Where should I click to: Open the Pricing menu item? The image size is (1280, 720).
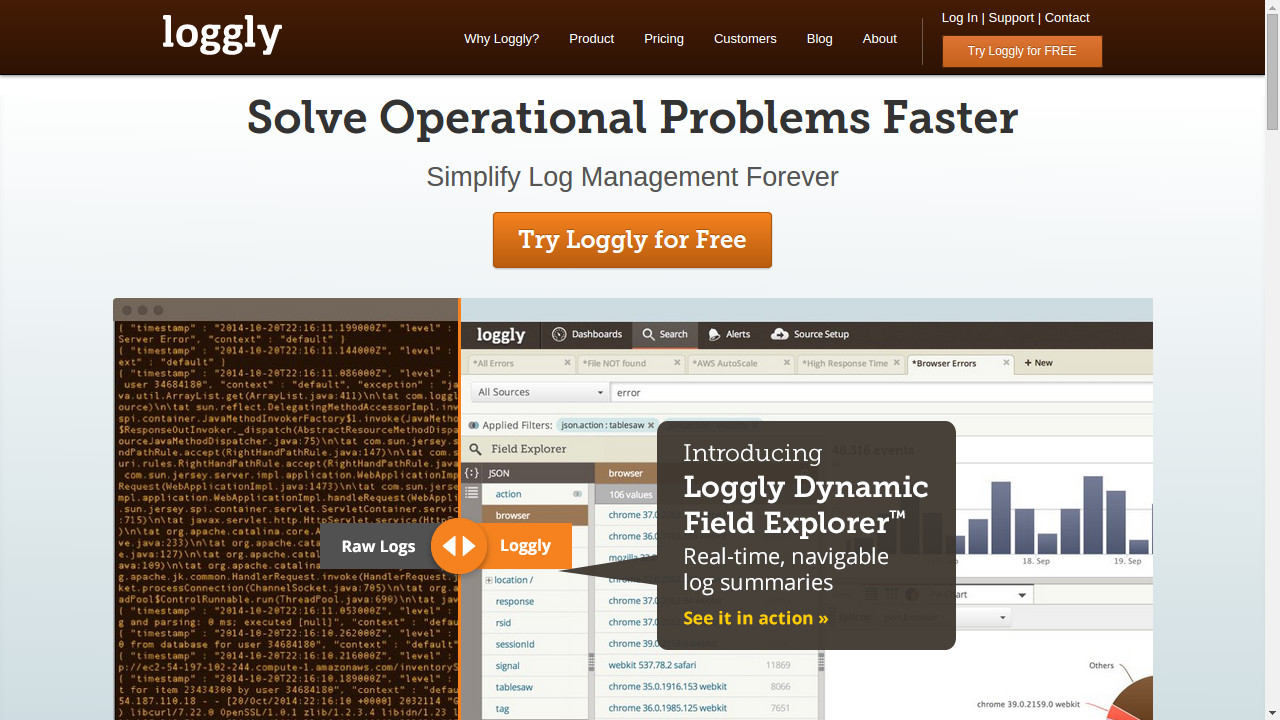664,39
